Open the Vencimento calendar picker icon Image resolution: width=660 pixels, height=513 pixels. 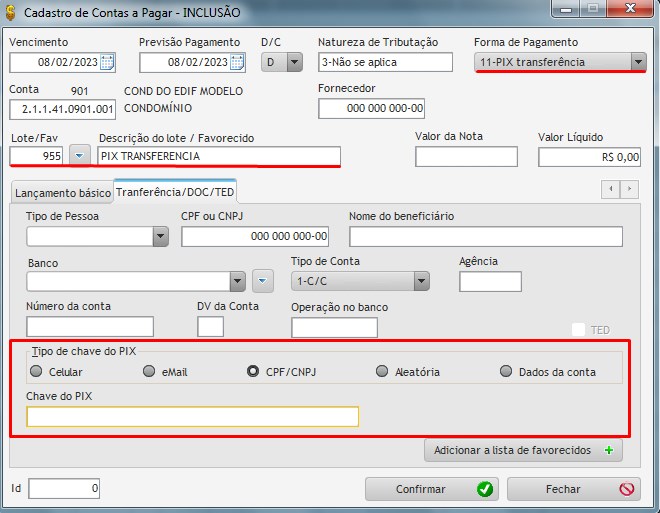[107, 63]
